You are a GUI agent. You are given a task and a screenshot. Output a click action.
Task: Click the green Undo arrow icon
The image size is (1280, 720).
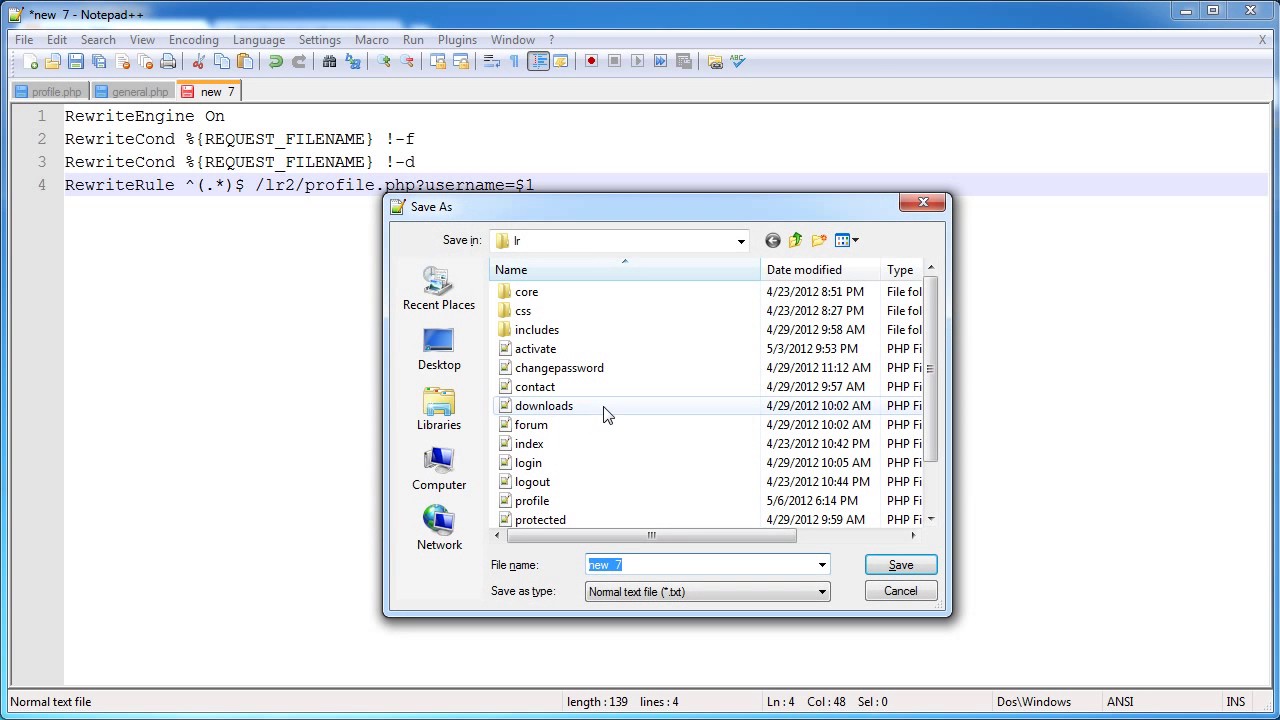[x=276, y=62]
